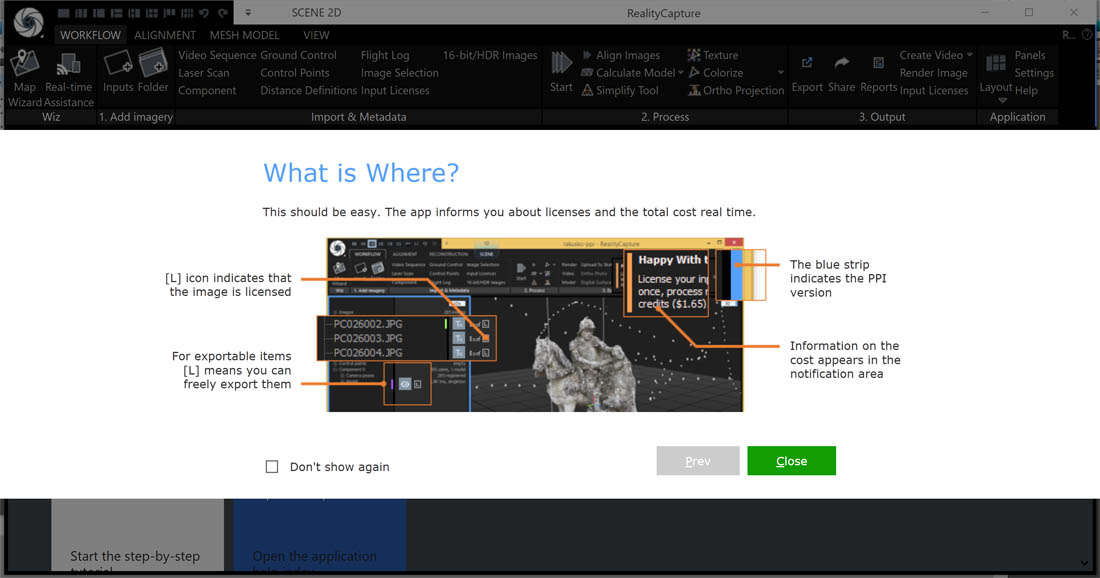Click Open the application help tile

pyautogui.click(x=320, y=535)
